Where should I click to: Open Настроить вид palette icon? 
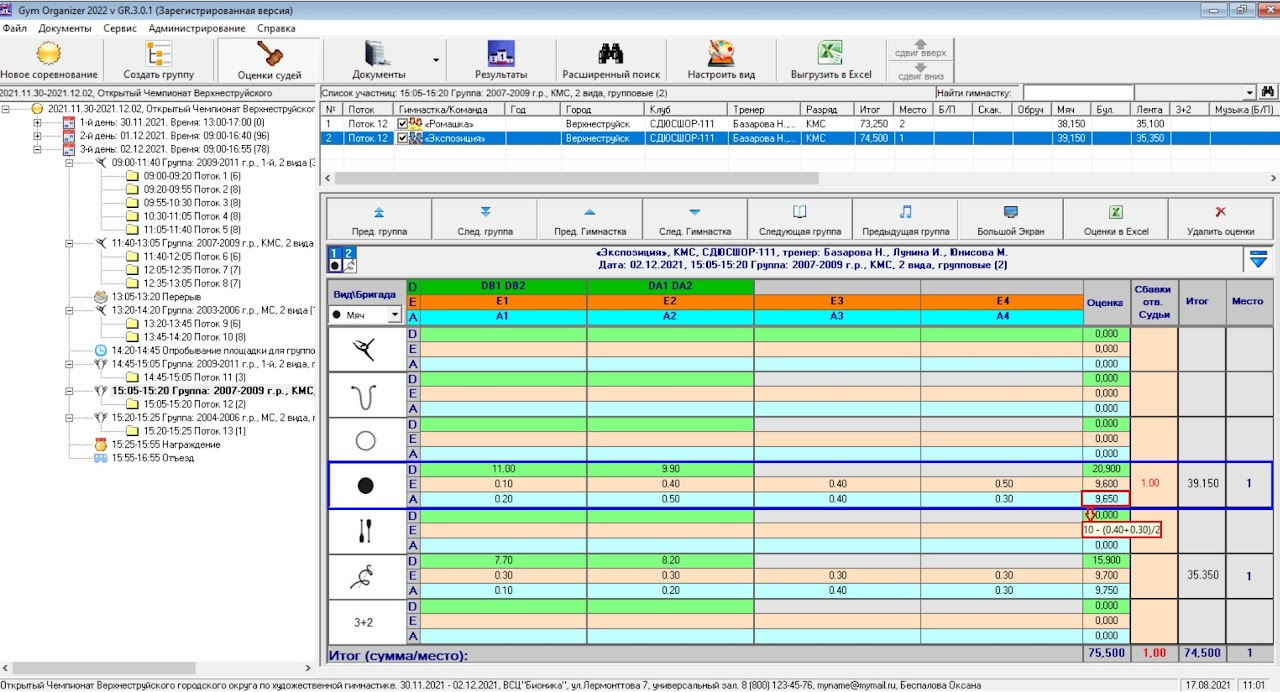[721, 60]
